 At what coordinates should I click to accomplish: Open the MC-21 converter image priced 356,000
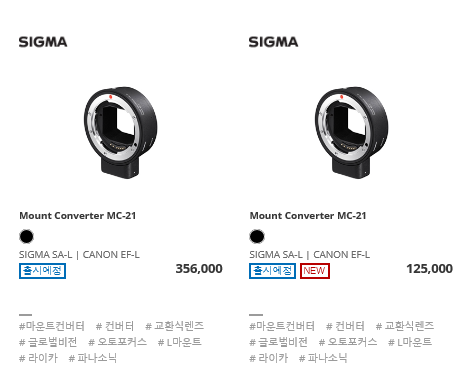pyautogui.click(x=121, y=133)
